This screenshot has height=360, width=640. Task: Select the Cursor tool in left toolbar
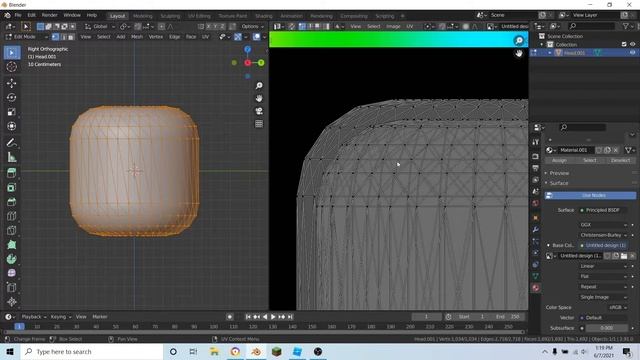pyautogui.click(x=11, y=67)
